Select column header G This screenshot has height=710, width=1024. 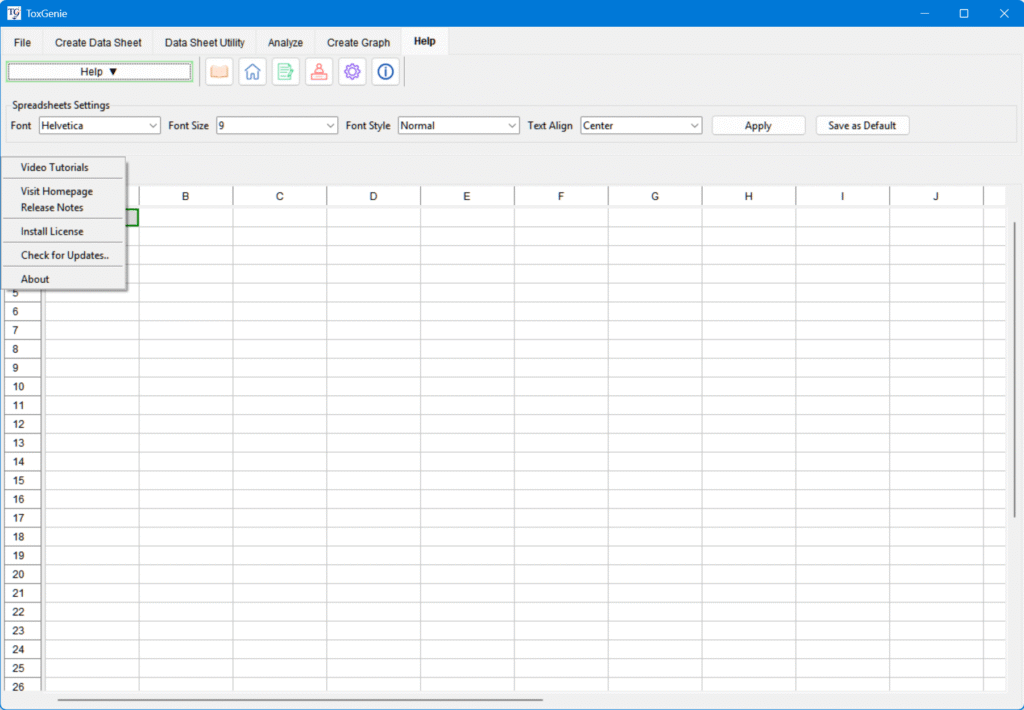655,196
